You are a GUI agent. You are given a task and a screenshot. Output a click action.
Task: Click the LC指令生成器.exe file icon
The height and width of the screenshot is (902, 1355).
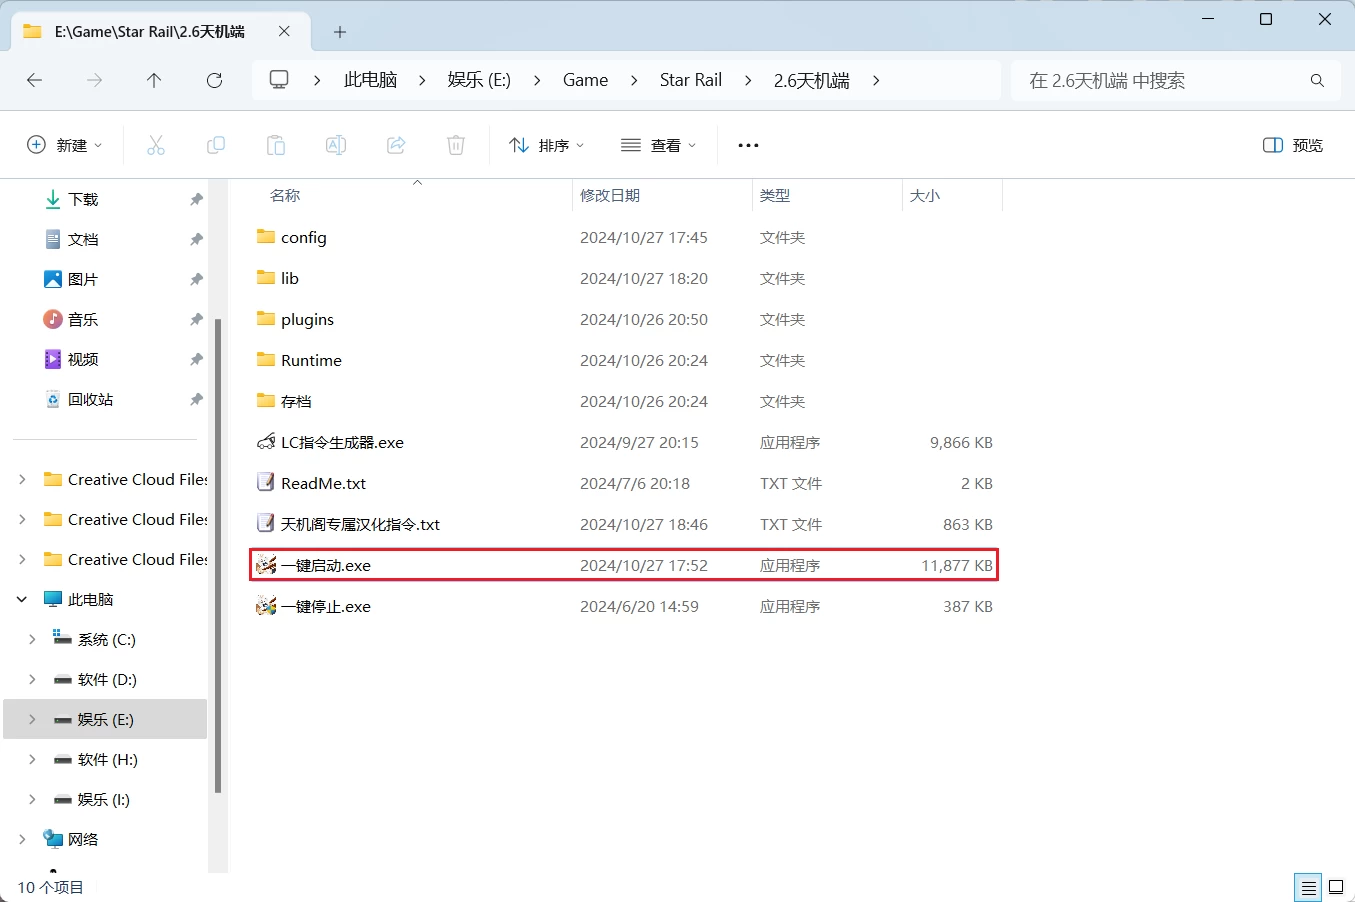[x=266, y=442]
